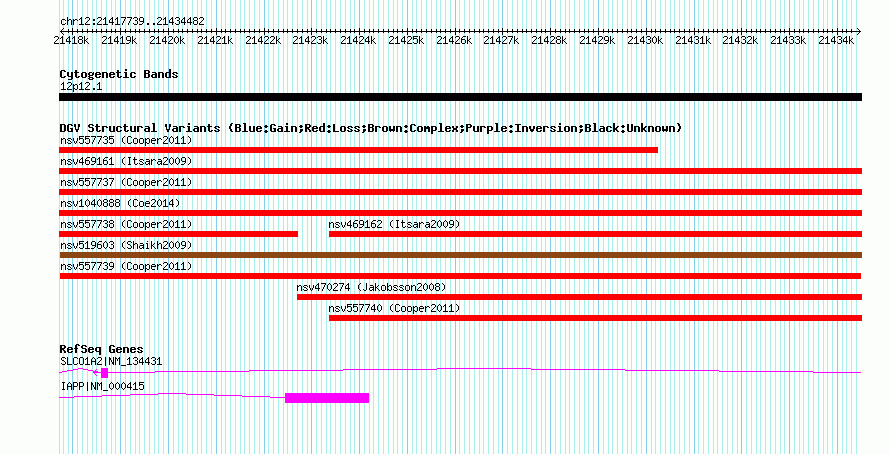Click the 21421k ruler tick label
The height and width of the screenshot is (454, 890).
[x=215, y=41]
